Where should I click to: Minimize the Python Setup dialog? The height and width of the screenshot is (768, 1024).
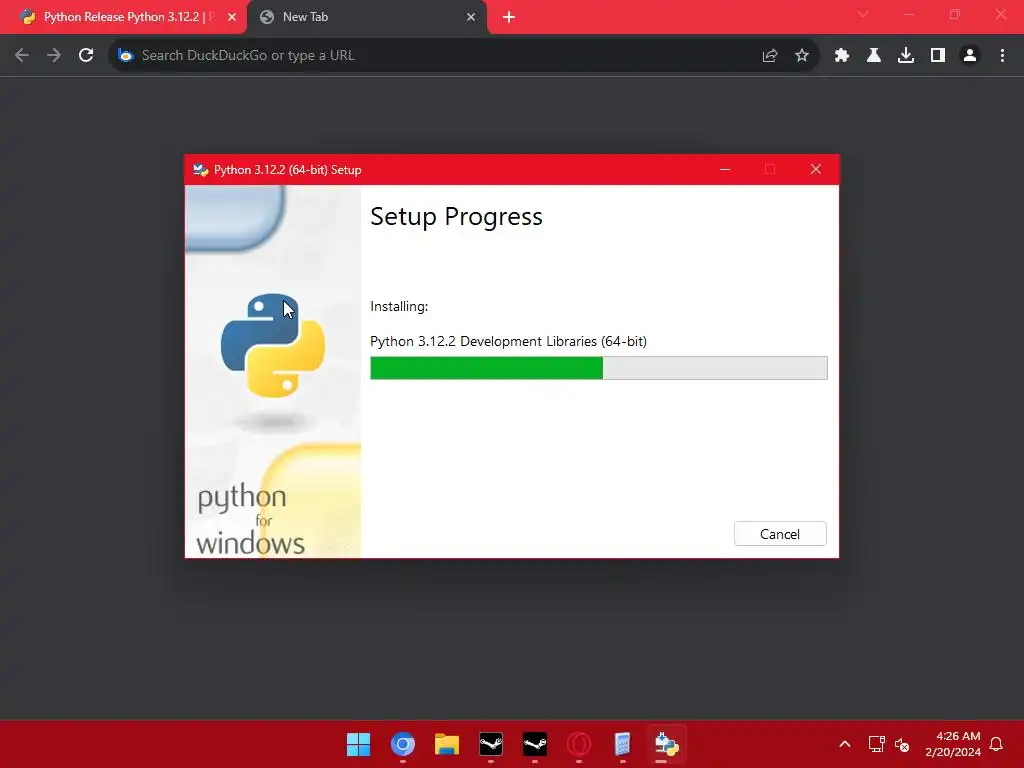point(725,169)
